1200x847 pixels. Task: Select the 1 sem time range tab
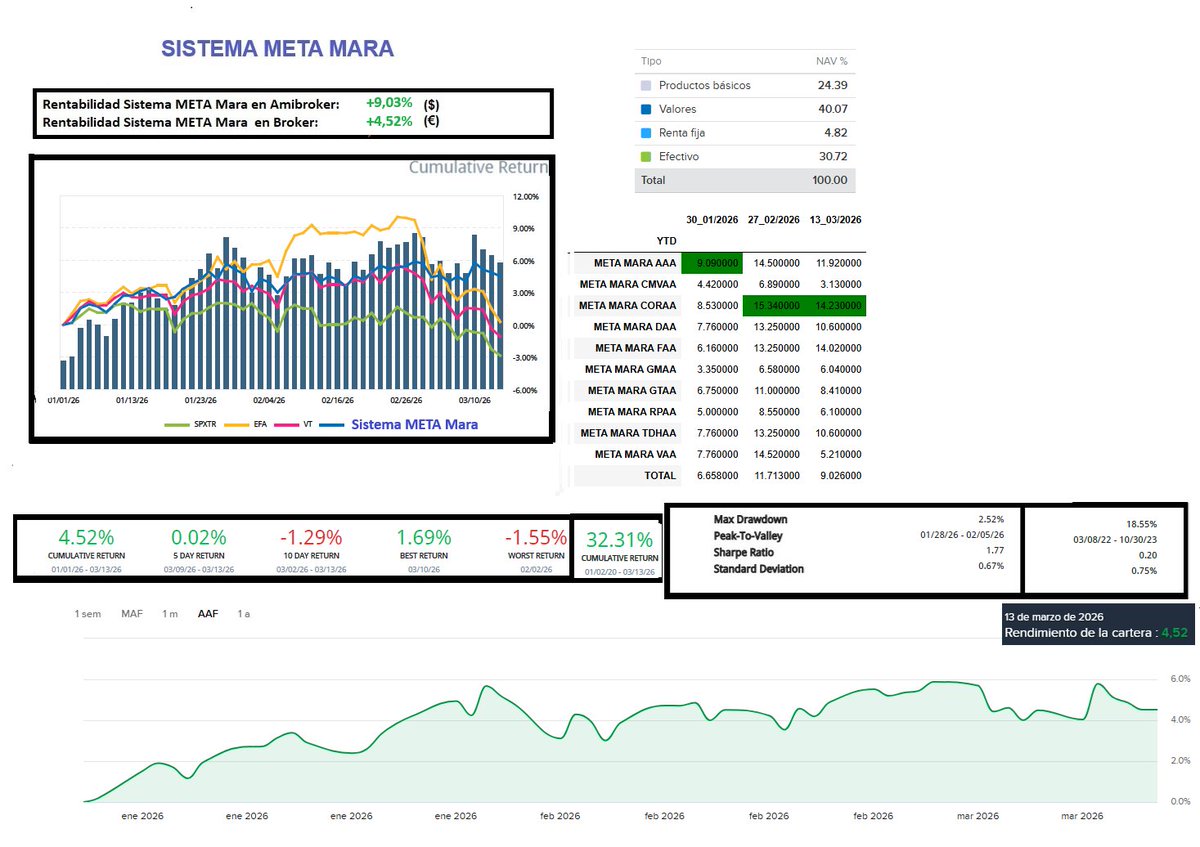pyautogui.click(x=87, y=614)
